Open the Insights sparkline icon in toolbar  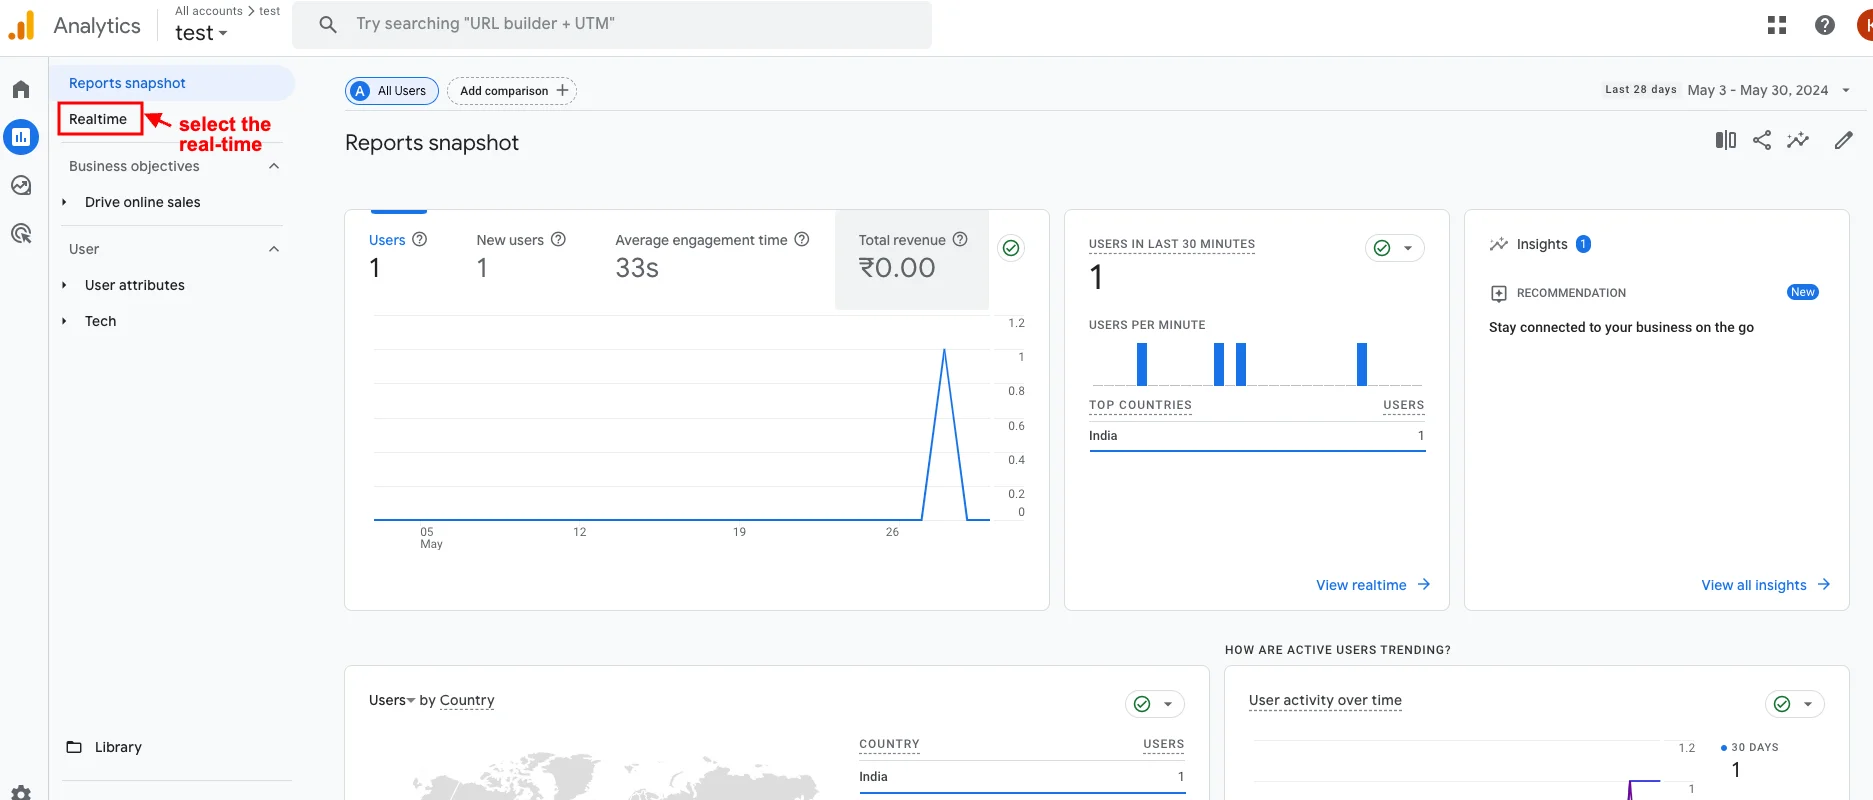(1798, 140)
